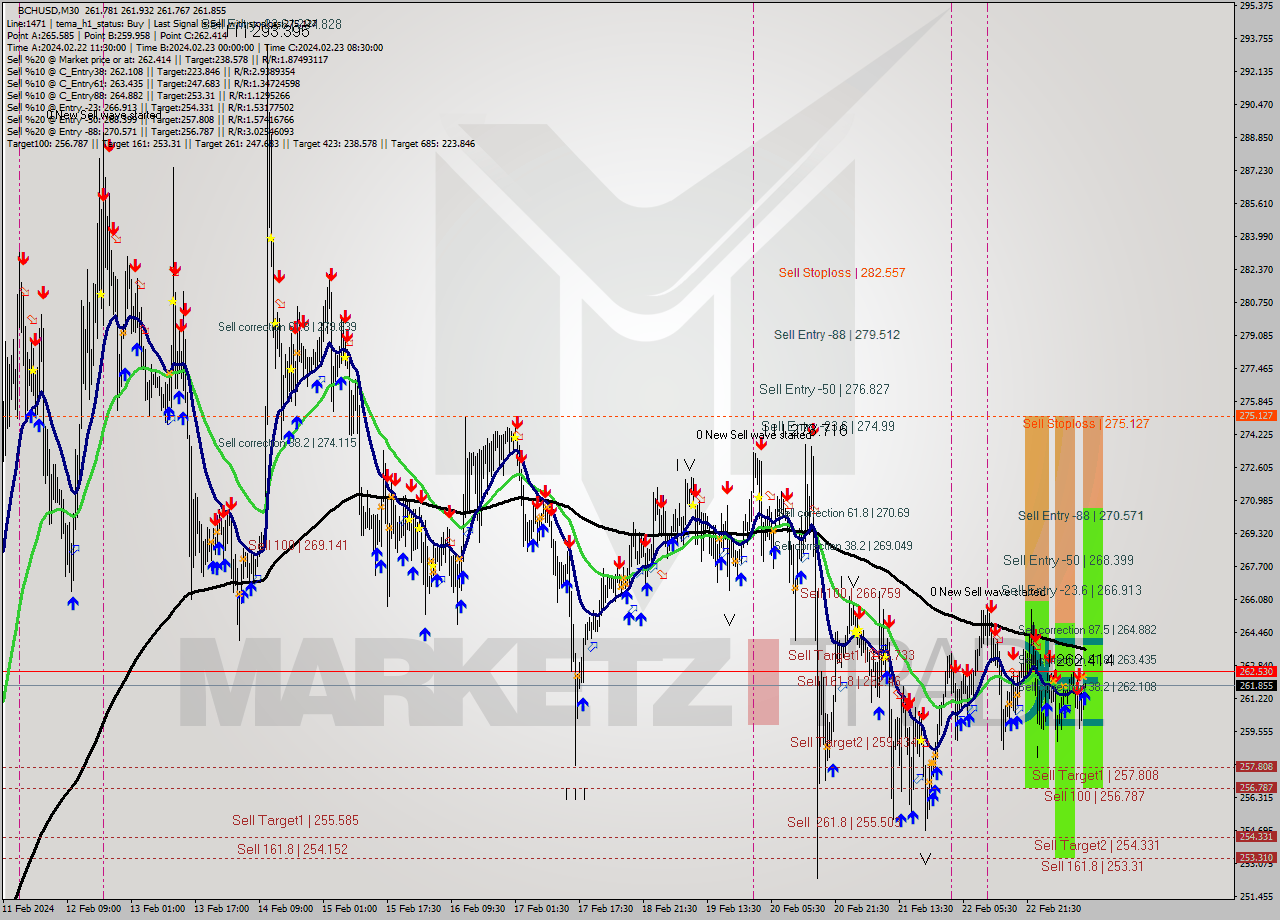Click the 251.455 price axis value

point(1256,896)
